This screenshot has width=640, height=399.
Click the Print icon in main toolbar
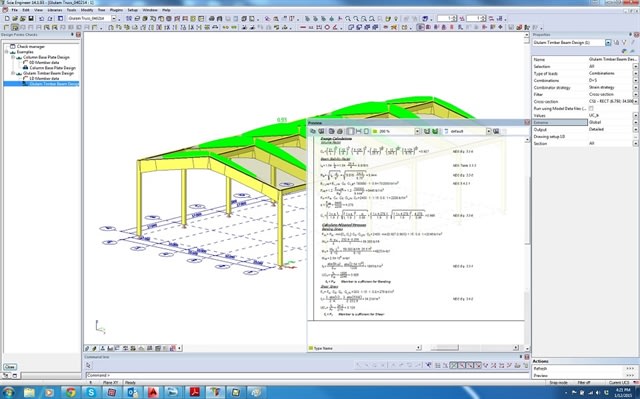tap(212, 19)
